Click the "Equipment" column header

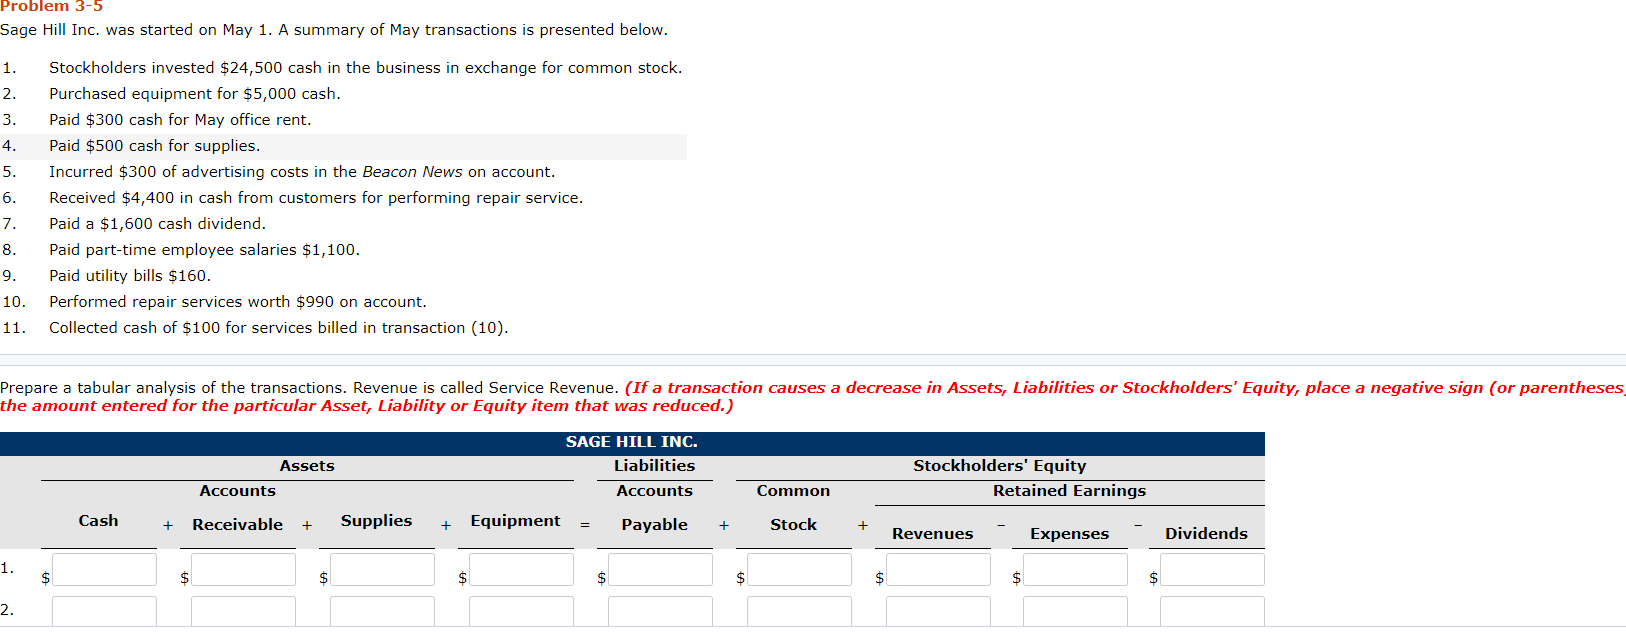[515, 521]
